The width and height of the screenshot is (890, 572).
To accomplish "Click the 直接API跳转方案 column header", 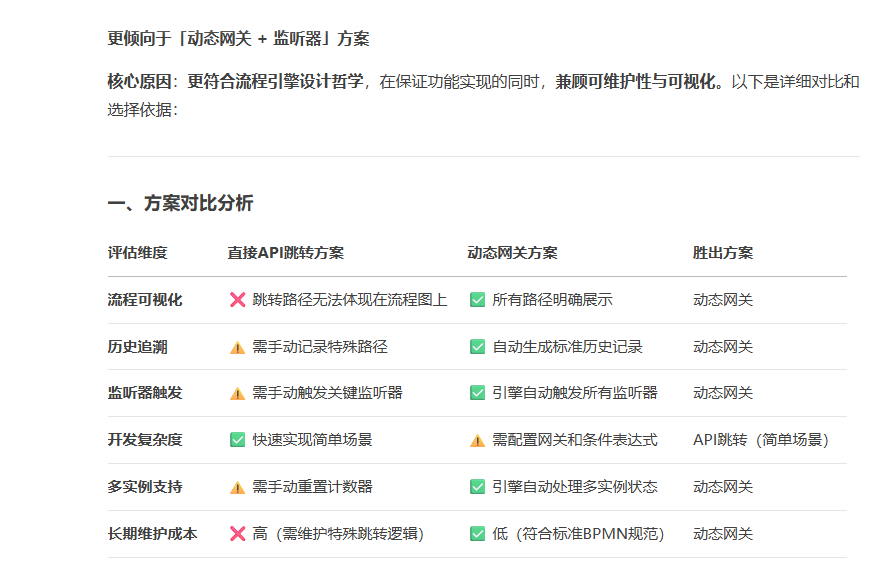I will pyautogui.click(x=286, y=253).
